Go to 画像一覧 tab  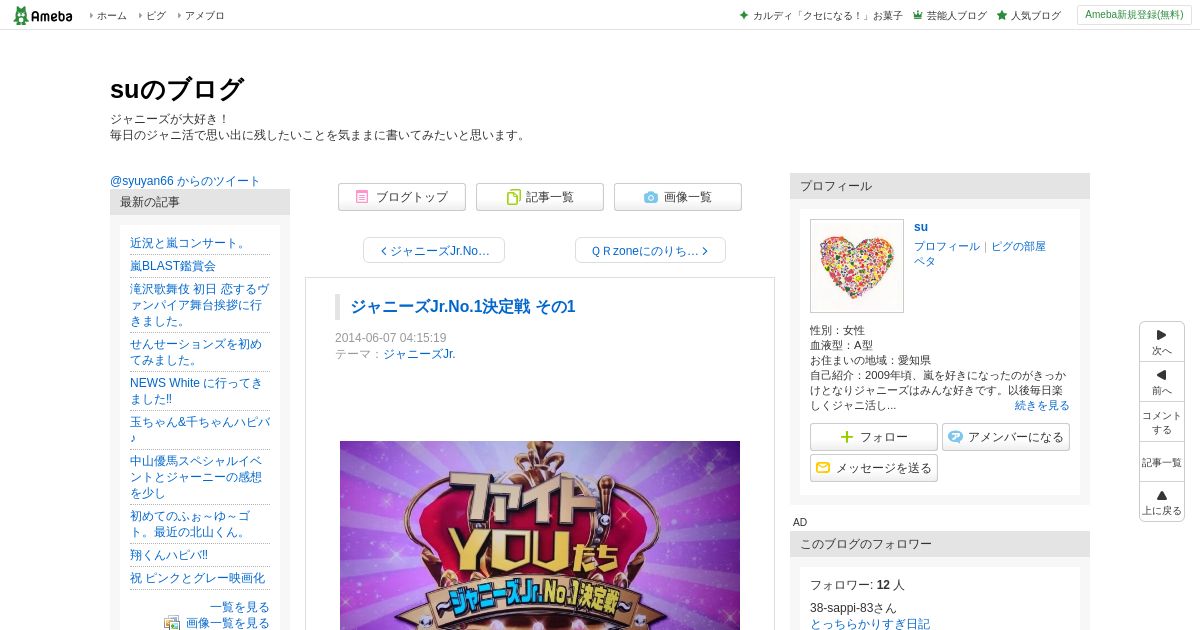click(678, 197)
